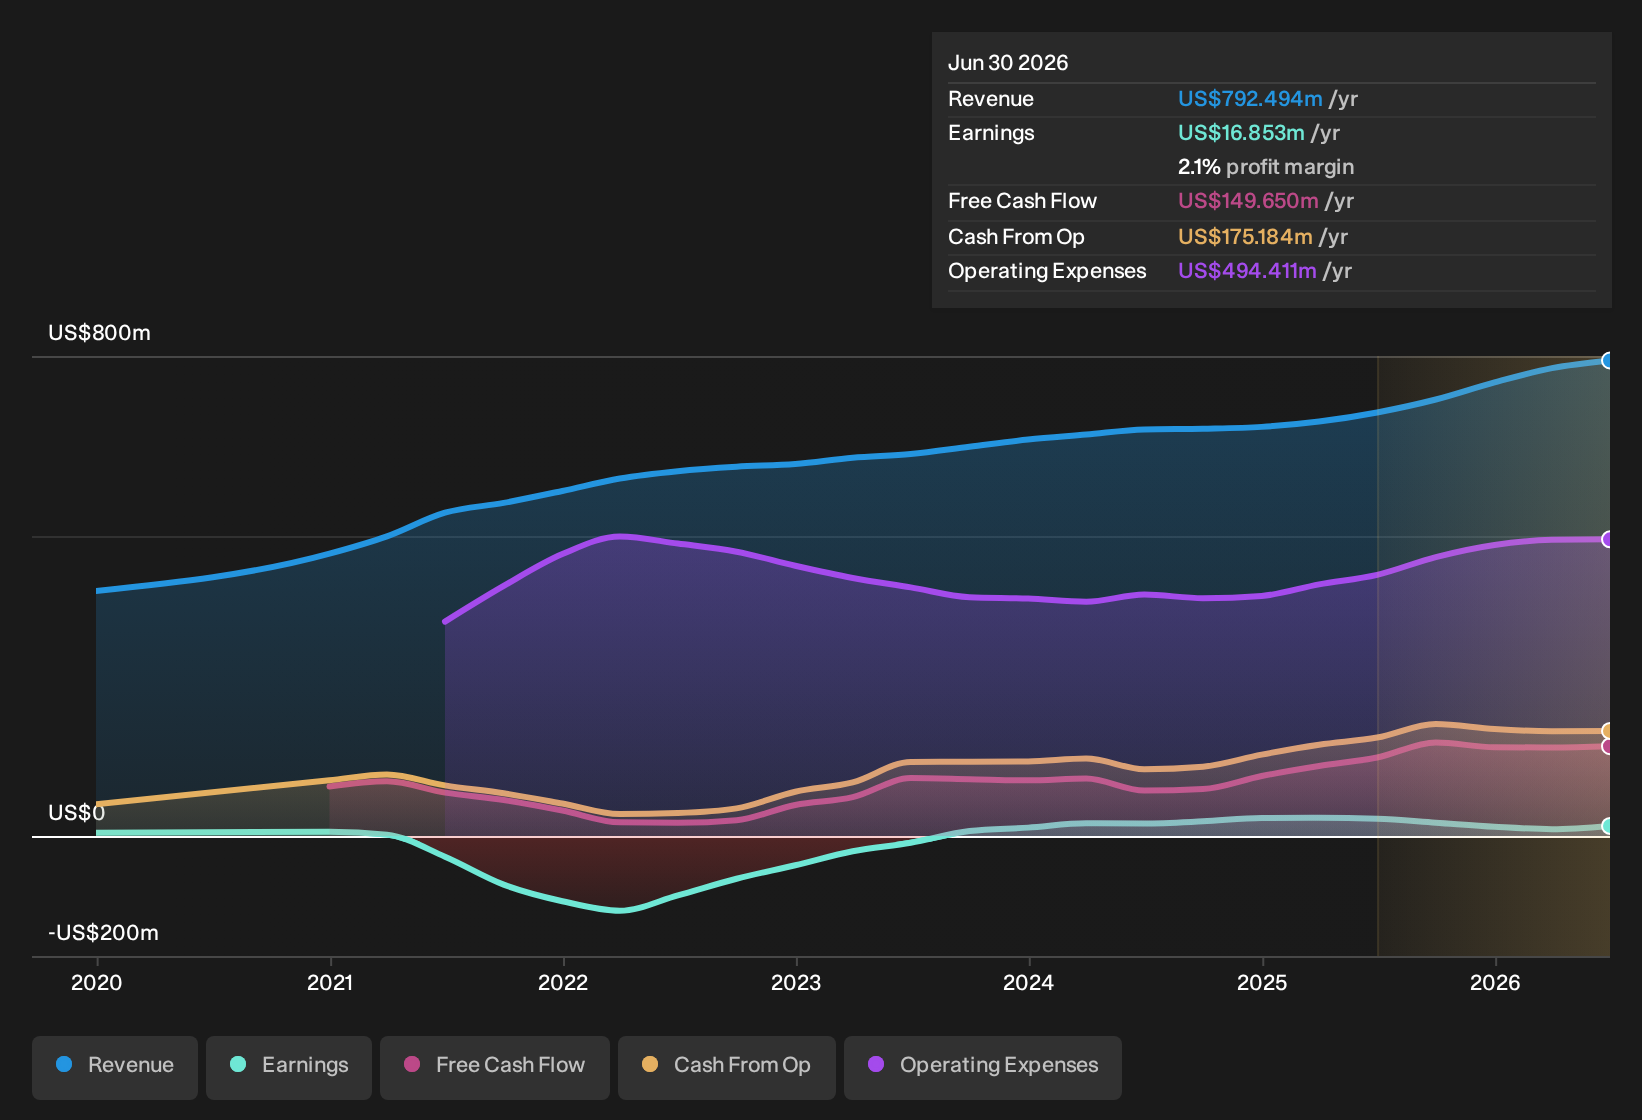
Task: Click the 2022 x-axis label
Action: point(563,983)
